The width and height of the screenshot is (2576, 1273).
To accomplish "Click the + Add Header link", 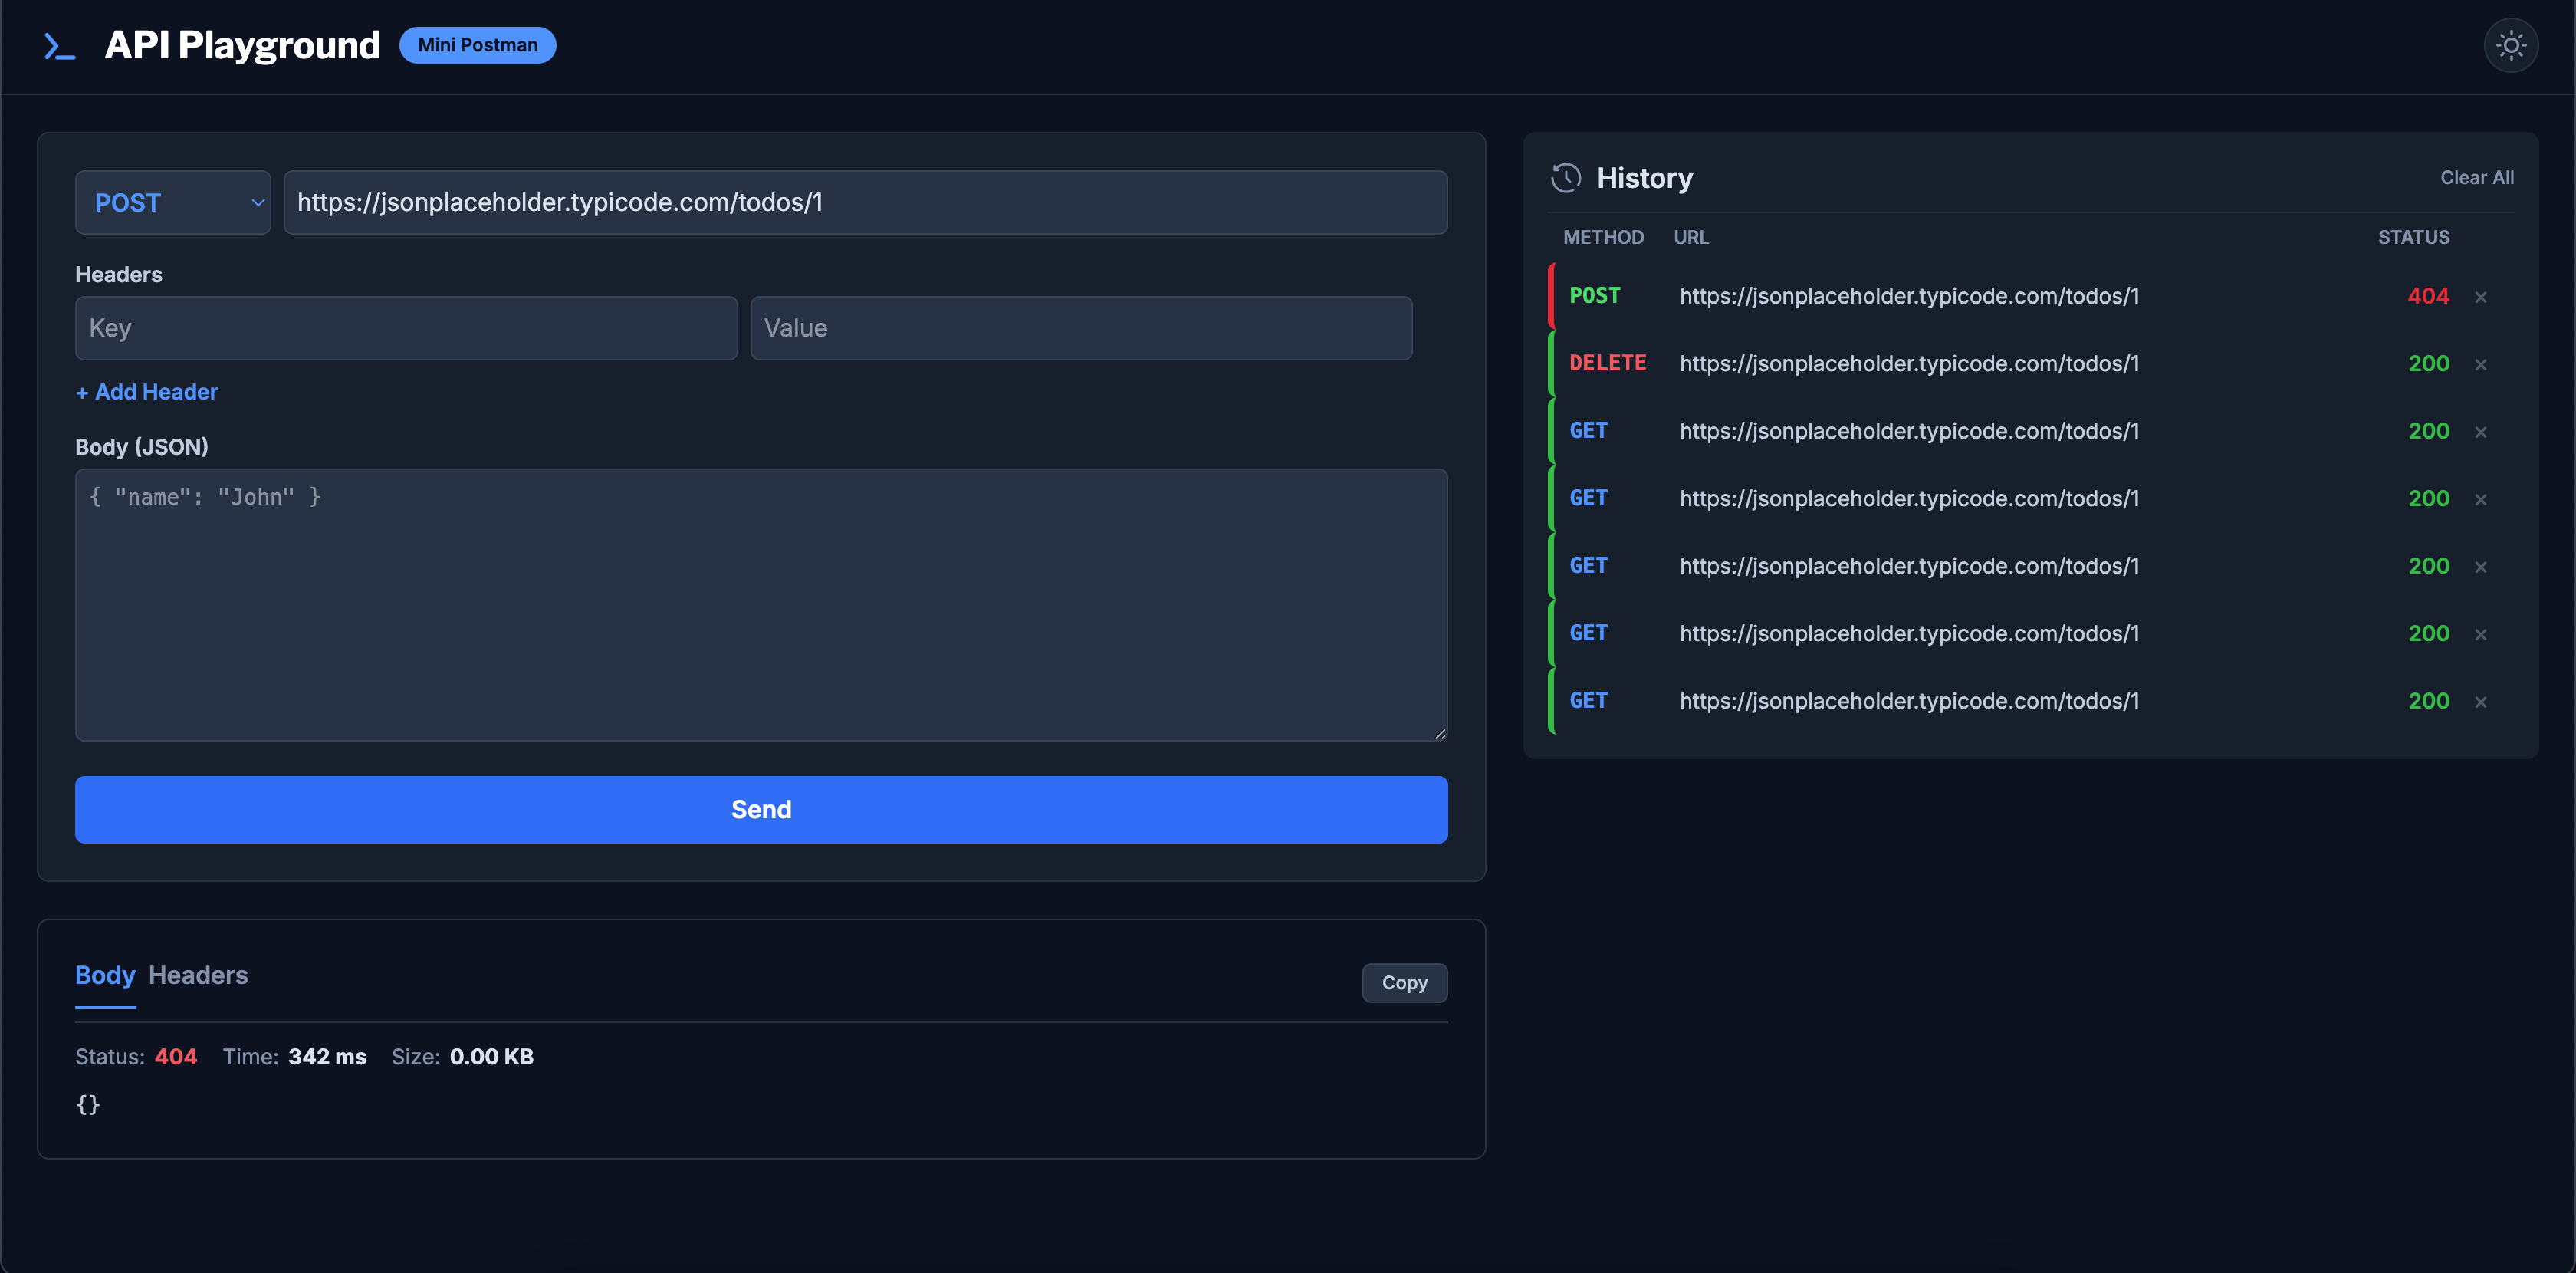I will coord(147,392).
